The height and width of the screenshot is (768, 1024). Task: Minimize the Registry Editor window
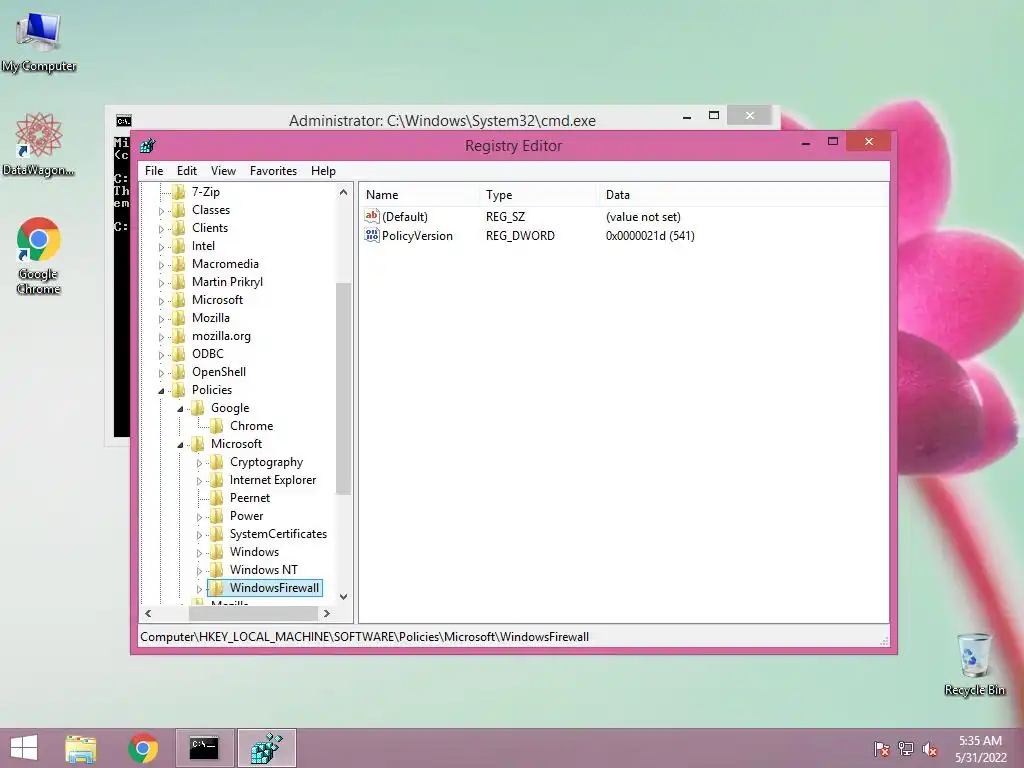tap(806, 142)
